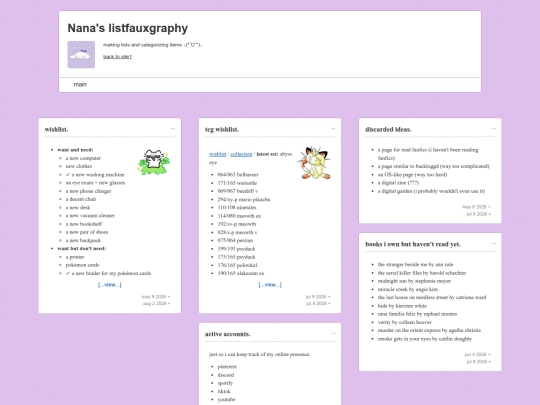Click 'a digital garden' idea
This screenshot has height=405, width=540.
[431, 191]
